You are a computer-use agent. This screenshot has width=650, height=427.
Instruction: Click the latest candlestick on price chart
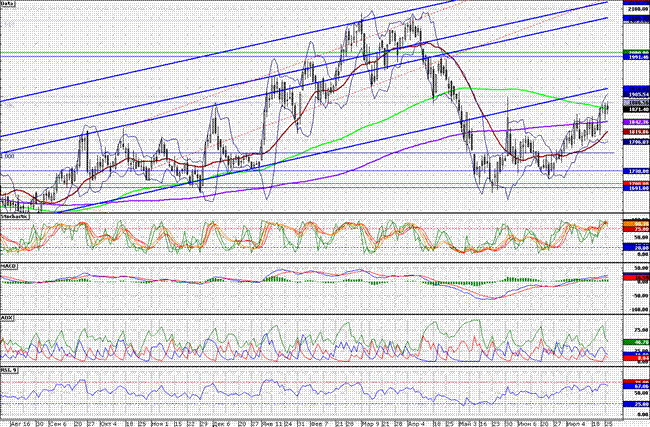point(606,107)
